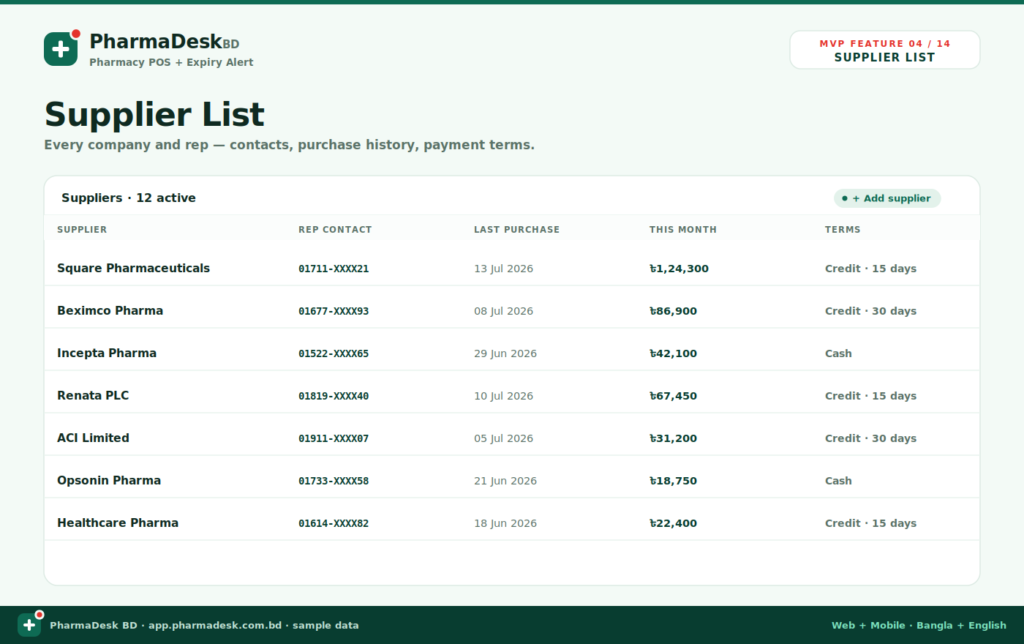Click the ৳18,750 monthly amount
The height and width of the screenshot is (644, 1024).
(x=673, y=481)
